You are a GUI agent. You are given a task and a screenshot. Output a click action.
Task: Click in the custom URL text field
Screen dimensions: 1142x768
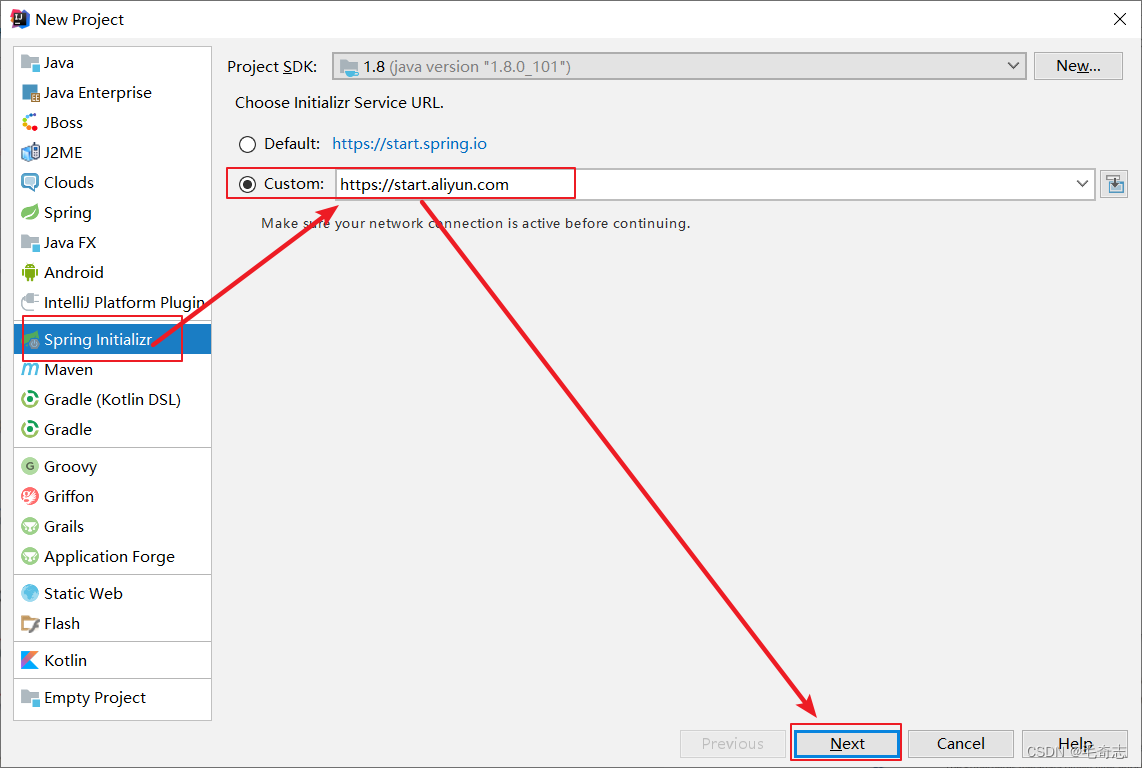[715, 184]
